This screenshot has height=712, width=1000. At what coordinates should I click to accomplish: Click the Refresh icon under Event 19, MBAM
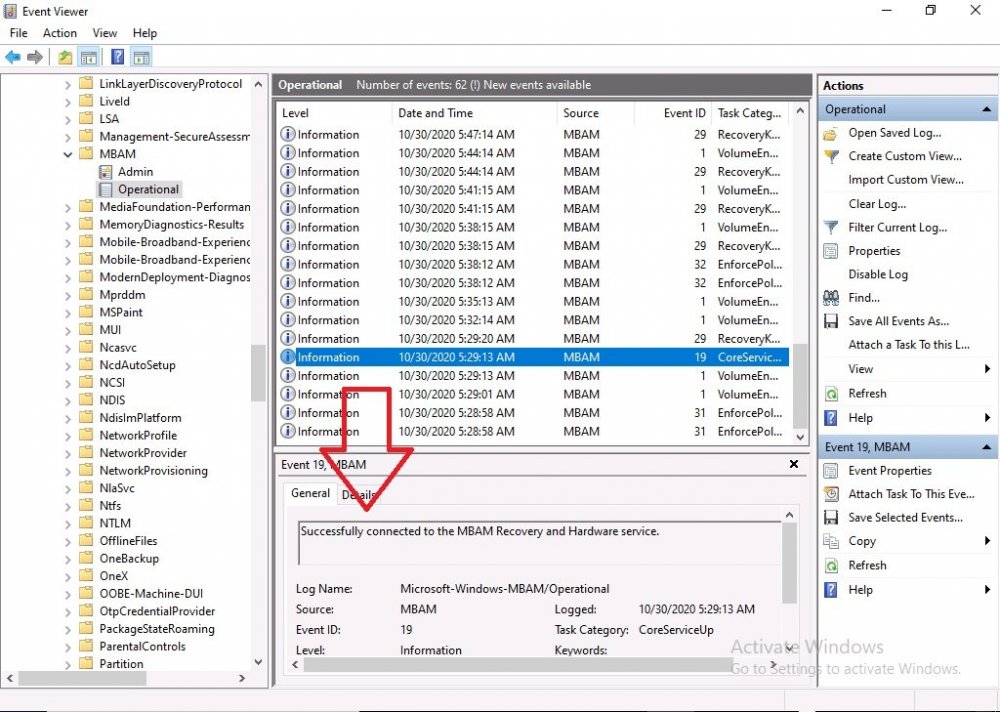831,565
